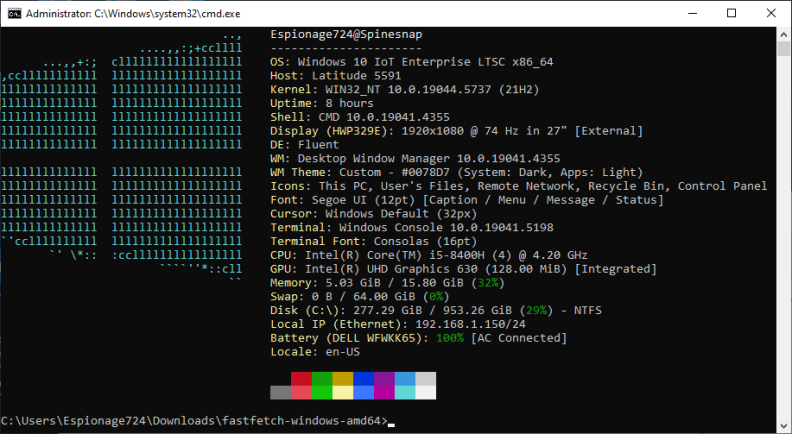
Task: Click the scrollbar down arrow
Action: coord(783,423)
